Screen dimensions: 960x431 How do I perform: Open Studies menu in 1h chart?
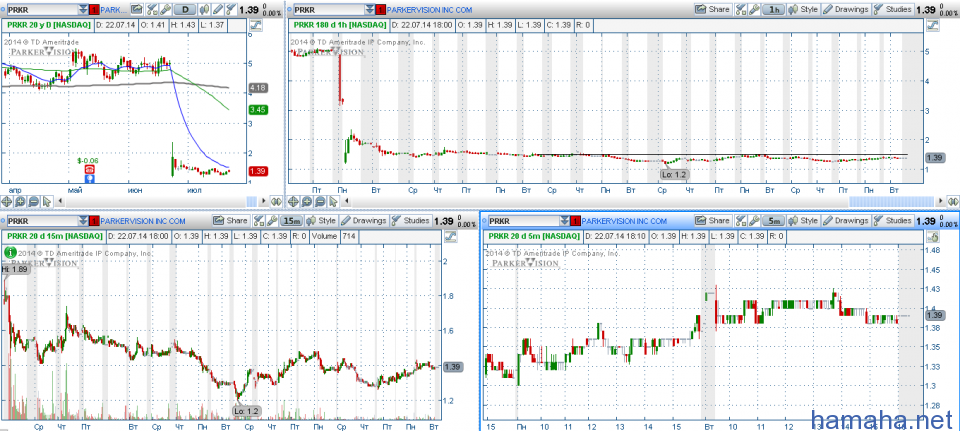[x=893, y=9]
